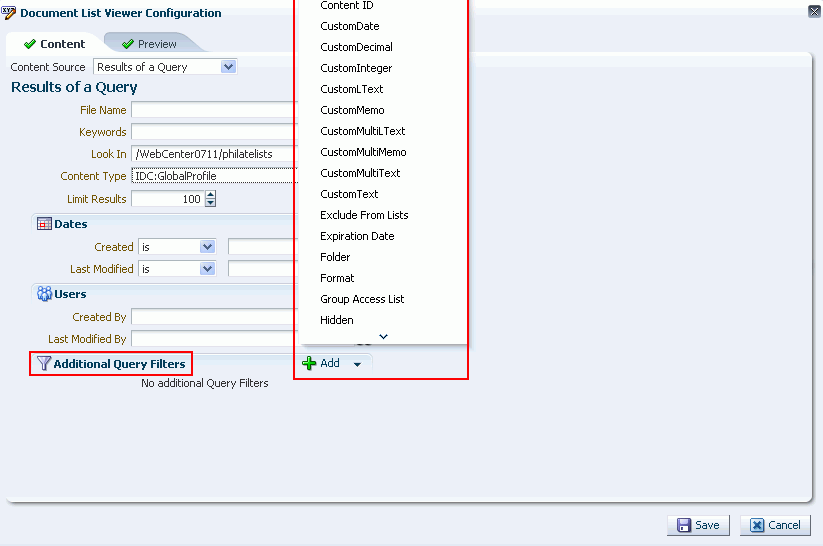
Task: Click the Users group icon
Action: click(x=44, y=294)
